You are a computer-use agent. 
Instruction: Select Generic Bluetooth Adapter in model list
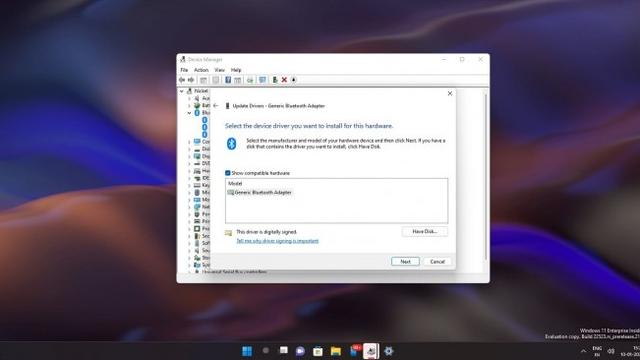click(x=260, y=192)
